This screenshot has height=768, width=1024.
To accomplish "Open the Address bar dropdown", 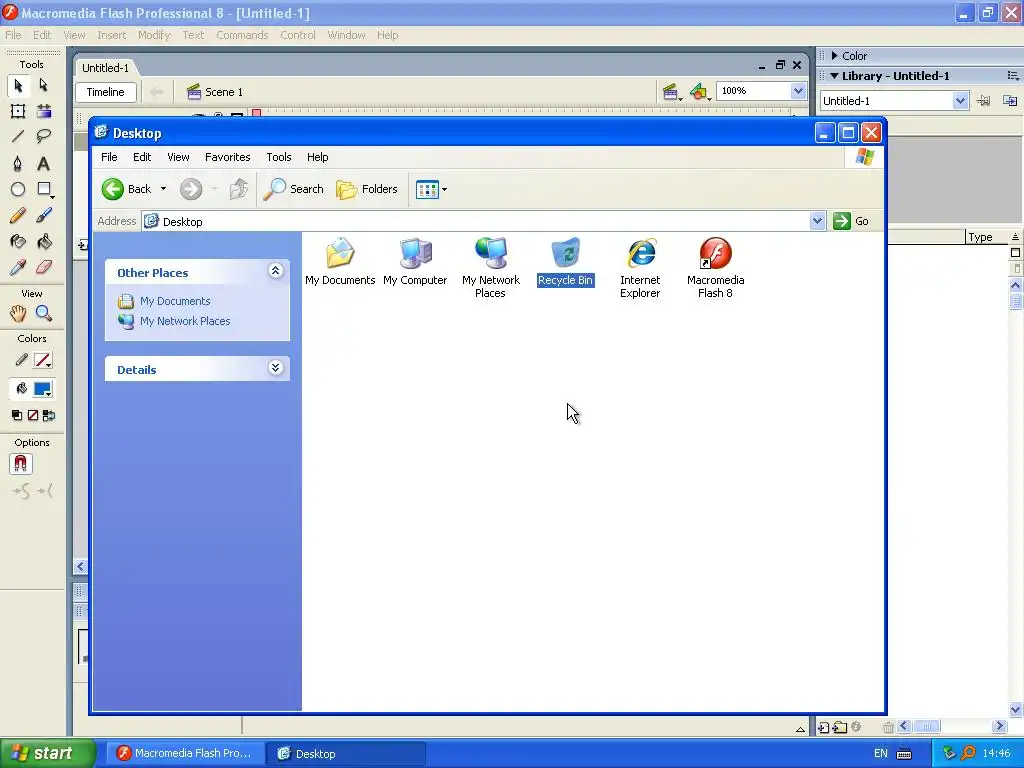I will click(x=817, y=221).
